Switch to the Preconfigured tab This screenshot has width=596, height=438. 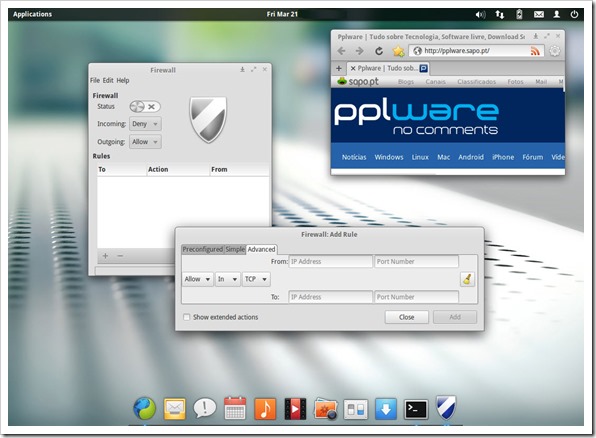click(203, 249)
